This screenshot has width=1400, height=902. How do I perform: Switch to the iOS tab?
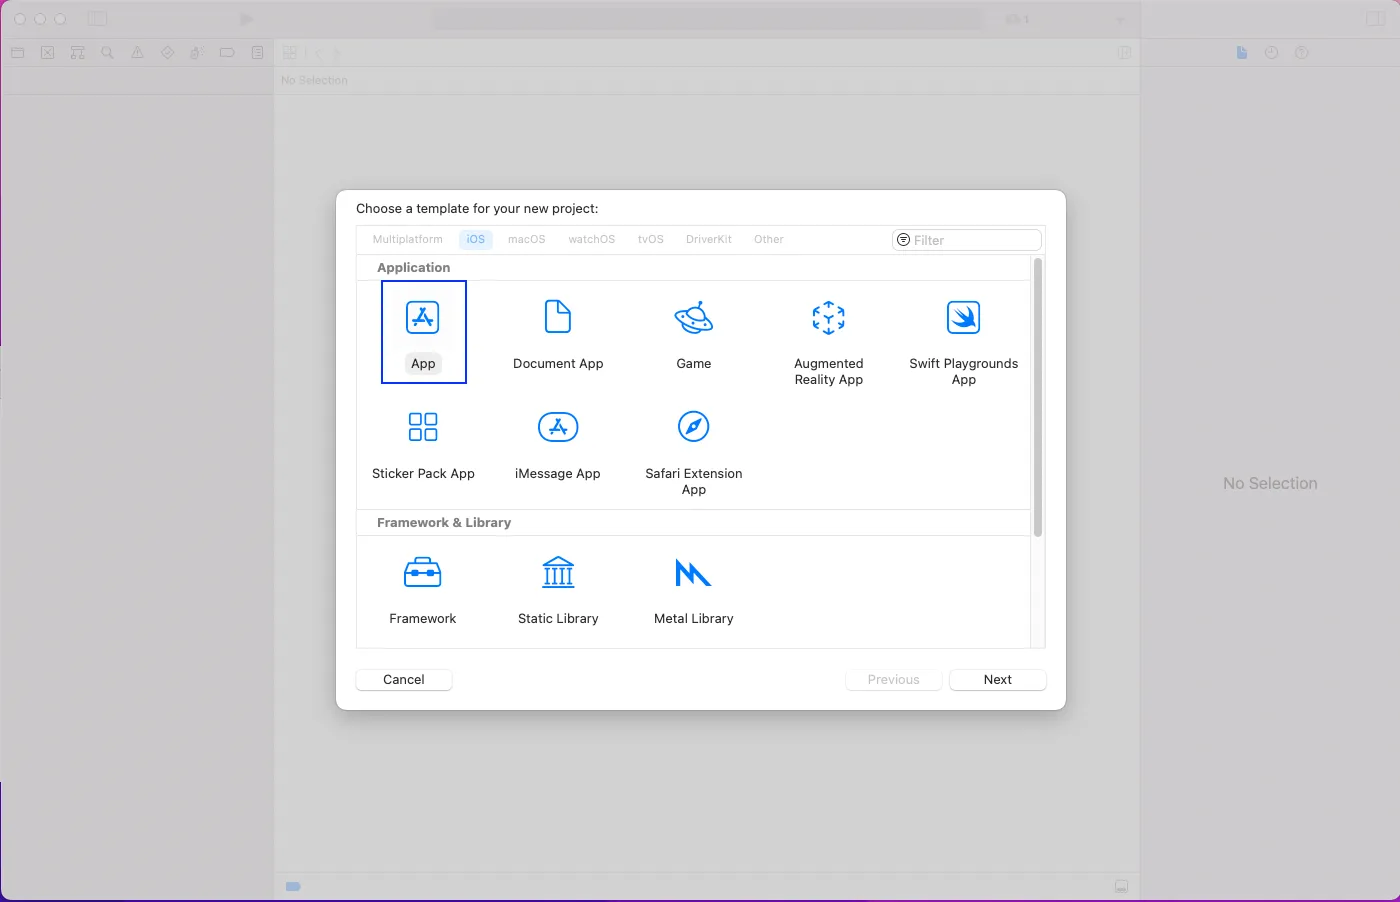coord(476,240)
